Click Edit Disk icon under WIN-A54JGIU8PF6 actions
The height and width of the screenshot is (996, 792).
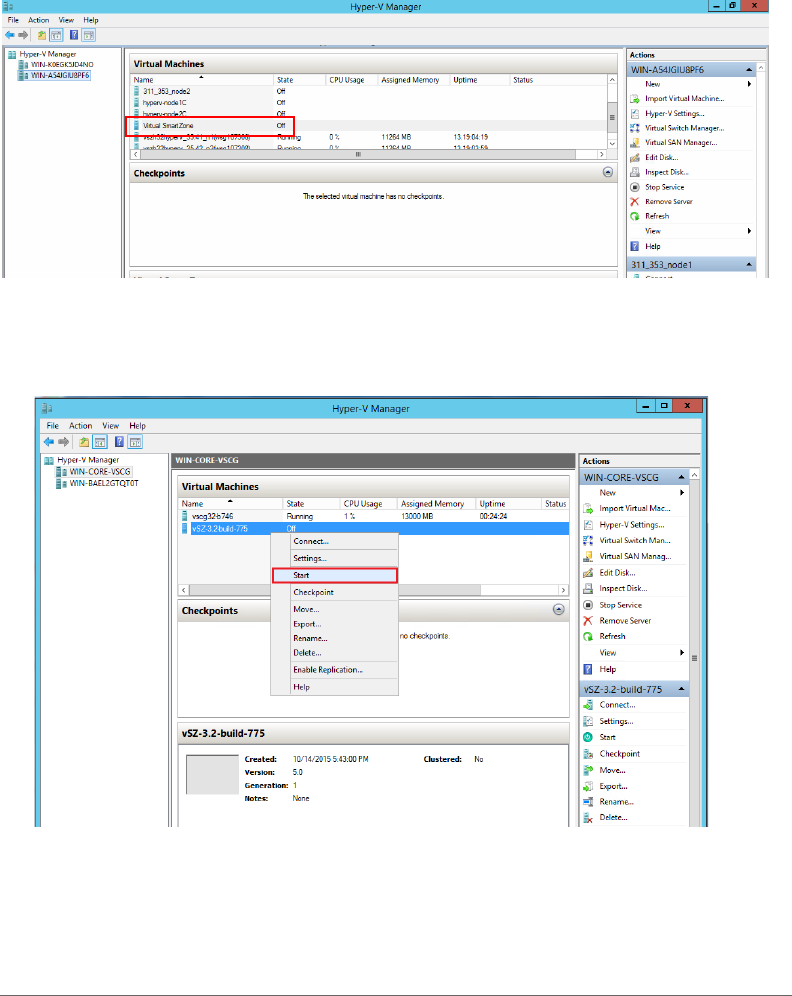pyautogui.click(x=634, y=158)
